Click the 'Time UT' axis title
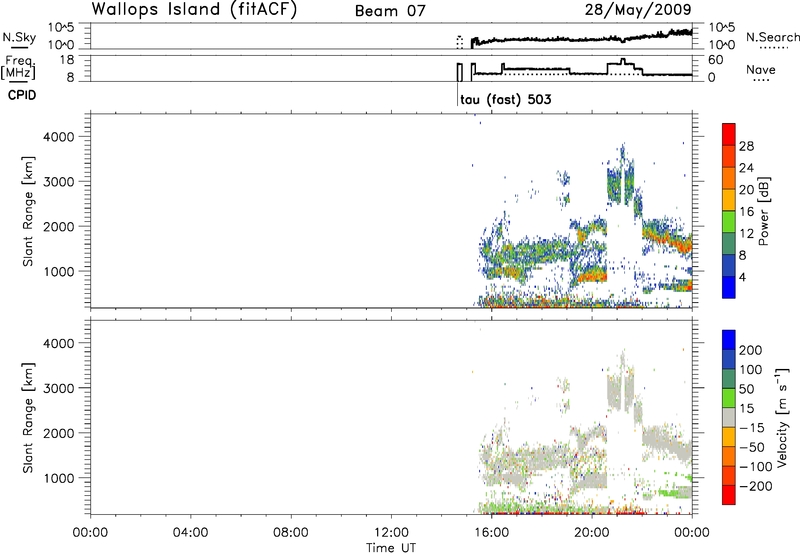 point(391,548)
